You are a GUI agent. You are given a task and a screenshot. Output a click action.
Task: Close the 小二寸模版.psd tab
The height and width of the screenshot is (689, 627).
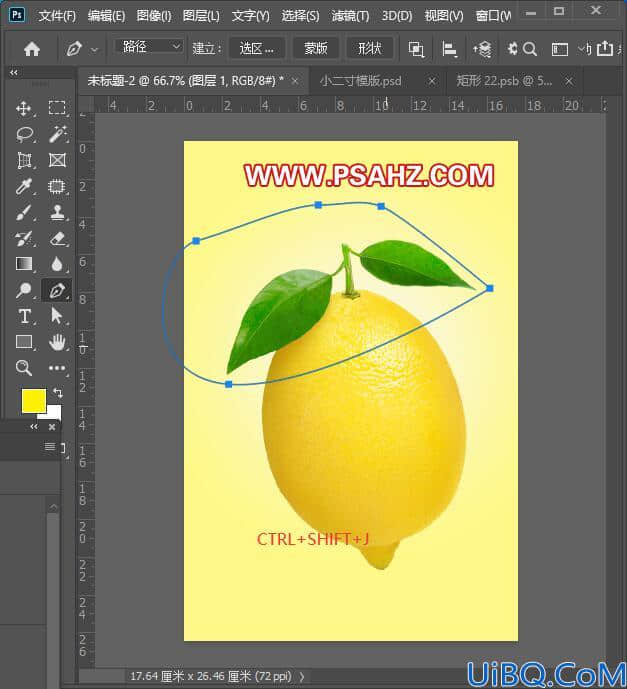(432, 81)
